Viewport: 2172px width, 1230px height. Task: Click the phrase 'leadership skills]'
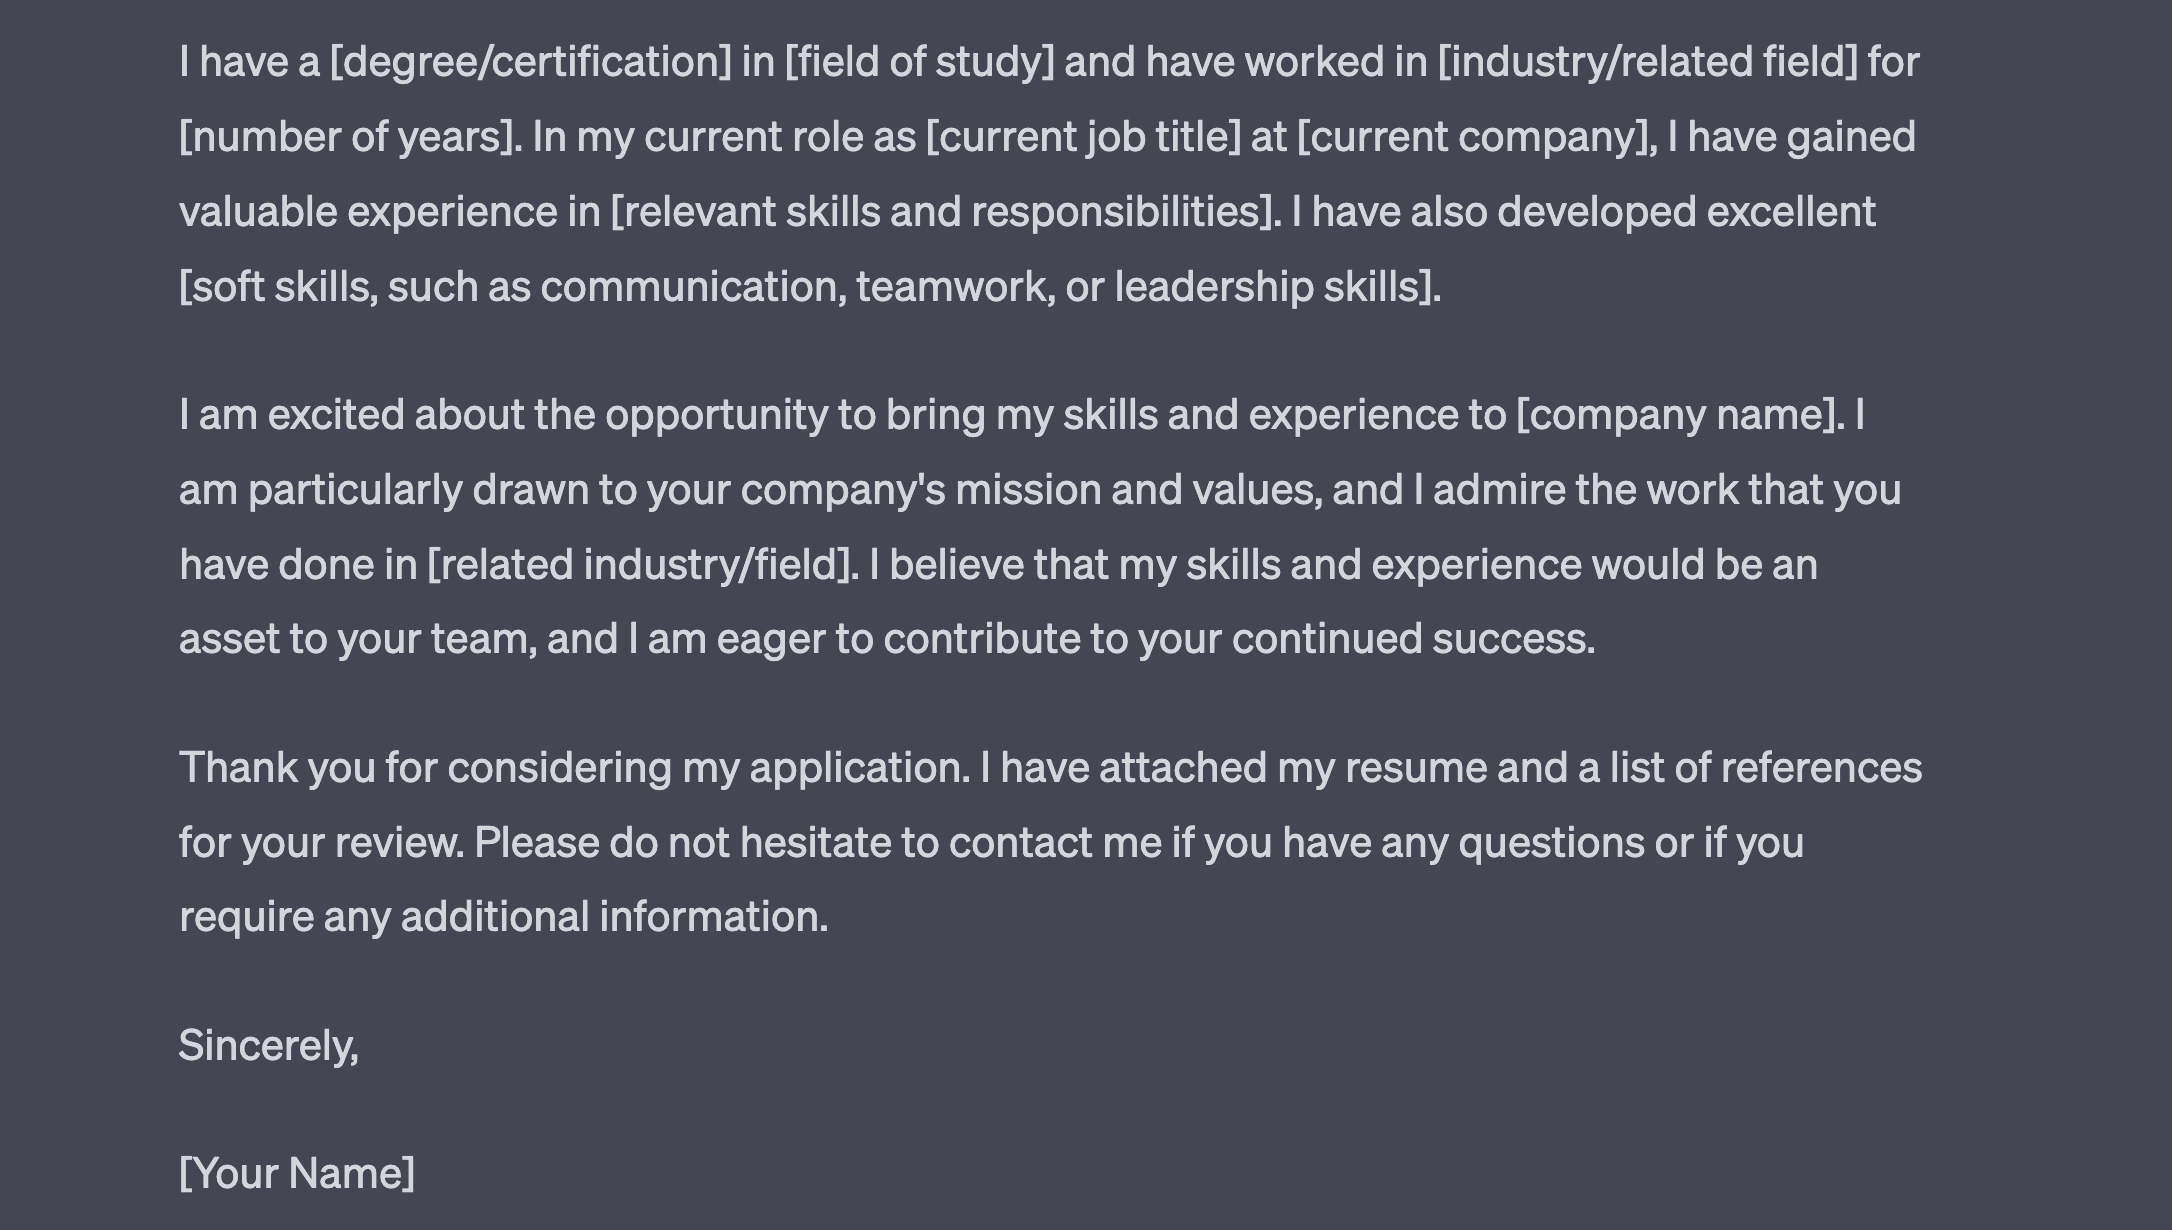[1277, 287]
